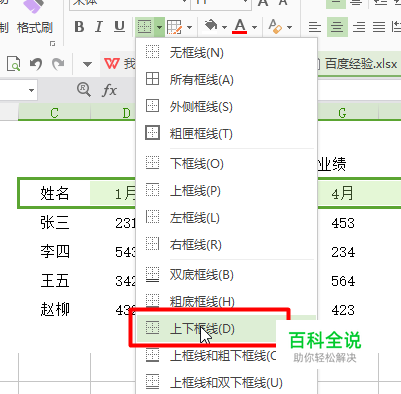Click the zoom magnifier icon in formula bar
Screen dimensions: 401x394
[84, 90]
